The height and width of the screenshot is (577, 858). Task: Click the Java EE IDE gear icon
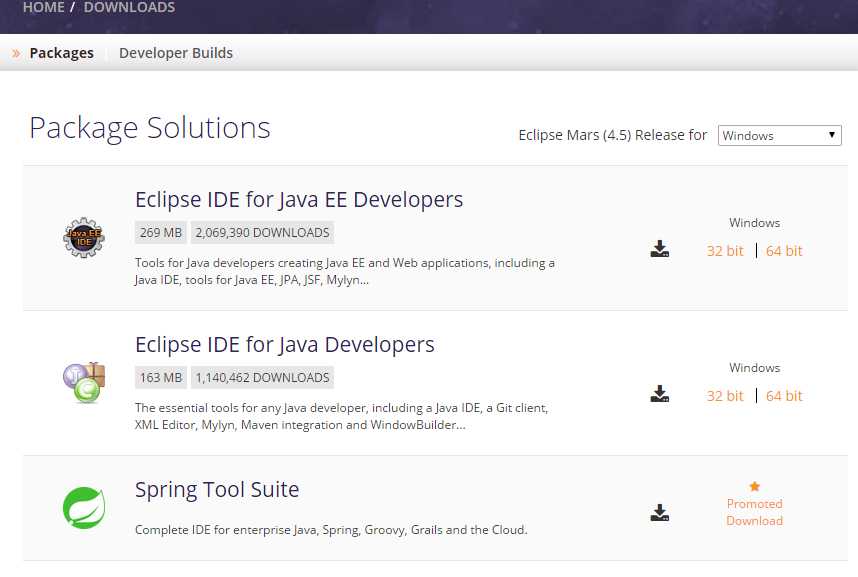pos(84,238)
